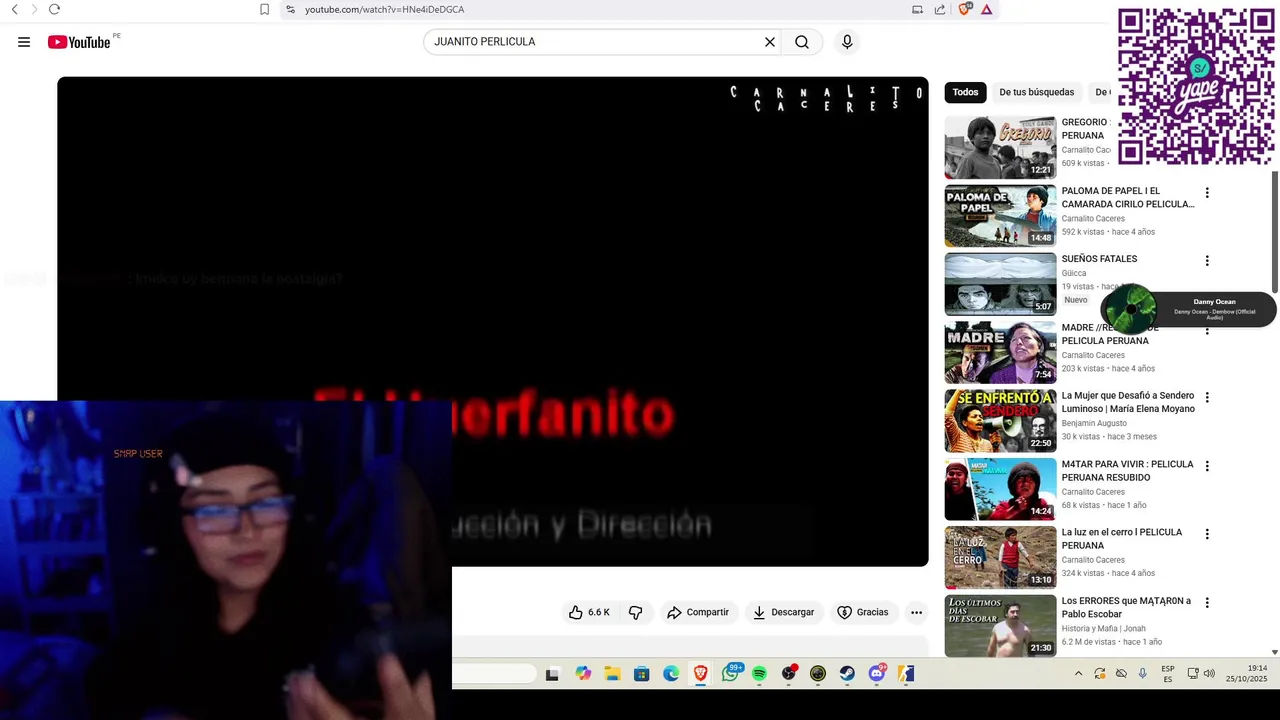This screenshot has height=720, width=1280.
Task: Click the Compartir button
Action: tap(698, 612)
